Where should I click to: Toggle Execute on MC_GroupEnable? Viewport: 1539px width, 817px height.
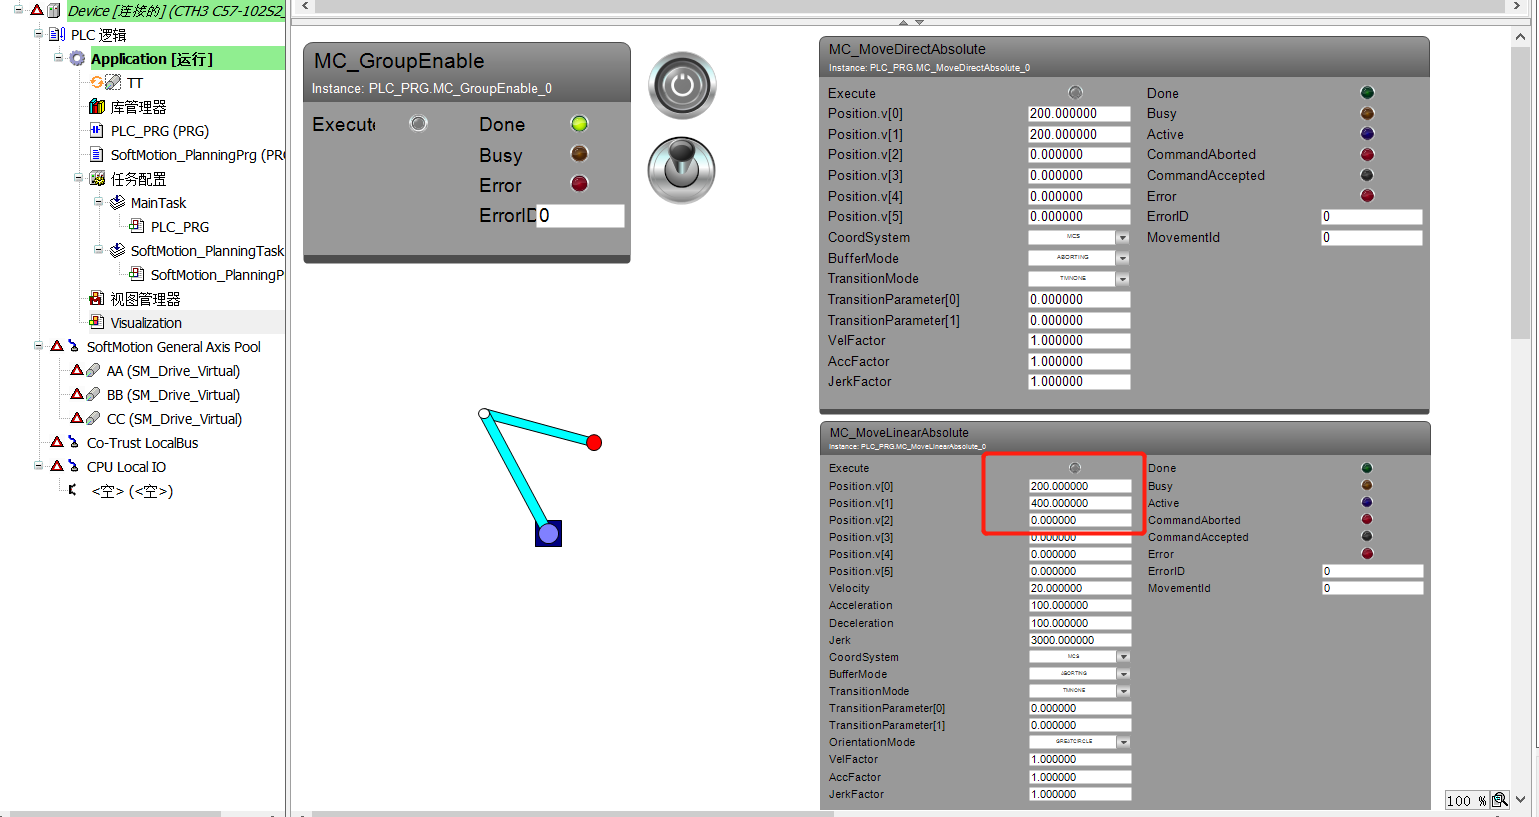pyautogui.click(x=418, y=123)
